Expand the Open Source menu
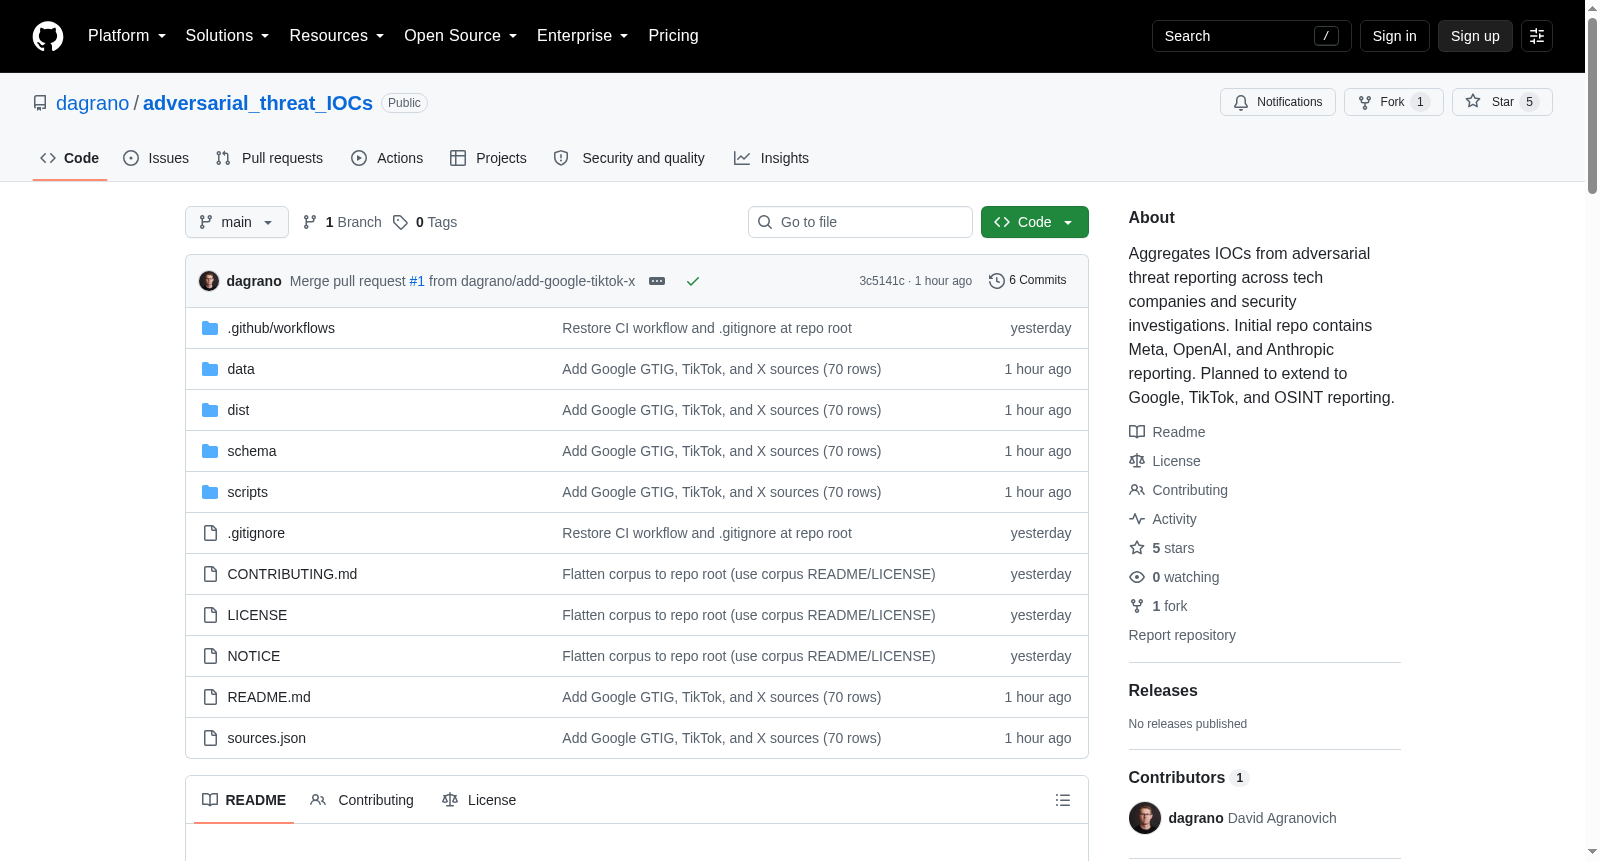 point(461,36)
